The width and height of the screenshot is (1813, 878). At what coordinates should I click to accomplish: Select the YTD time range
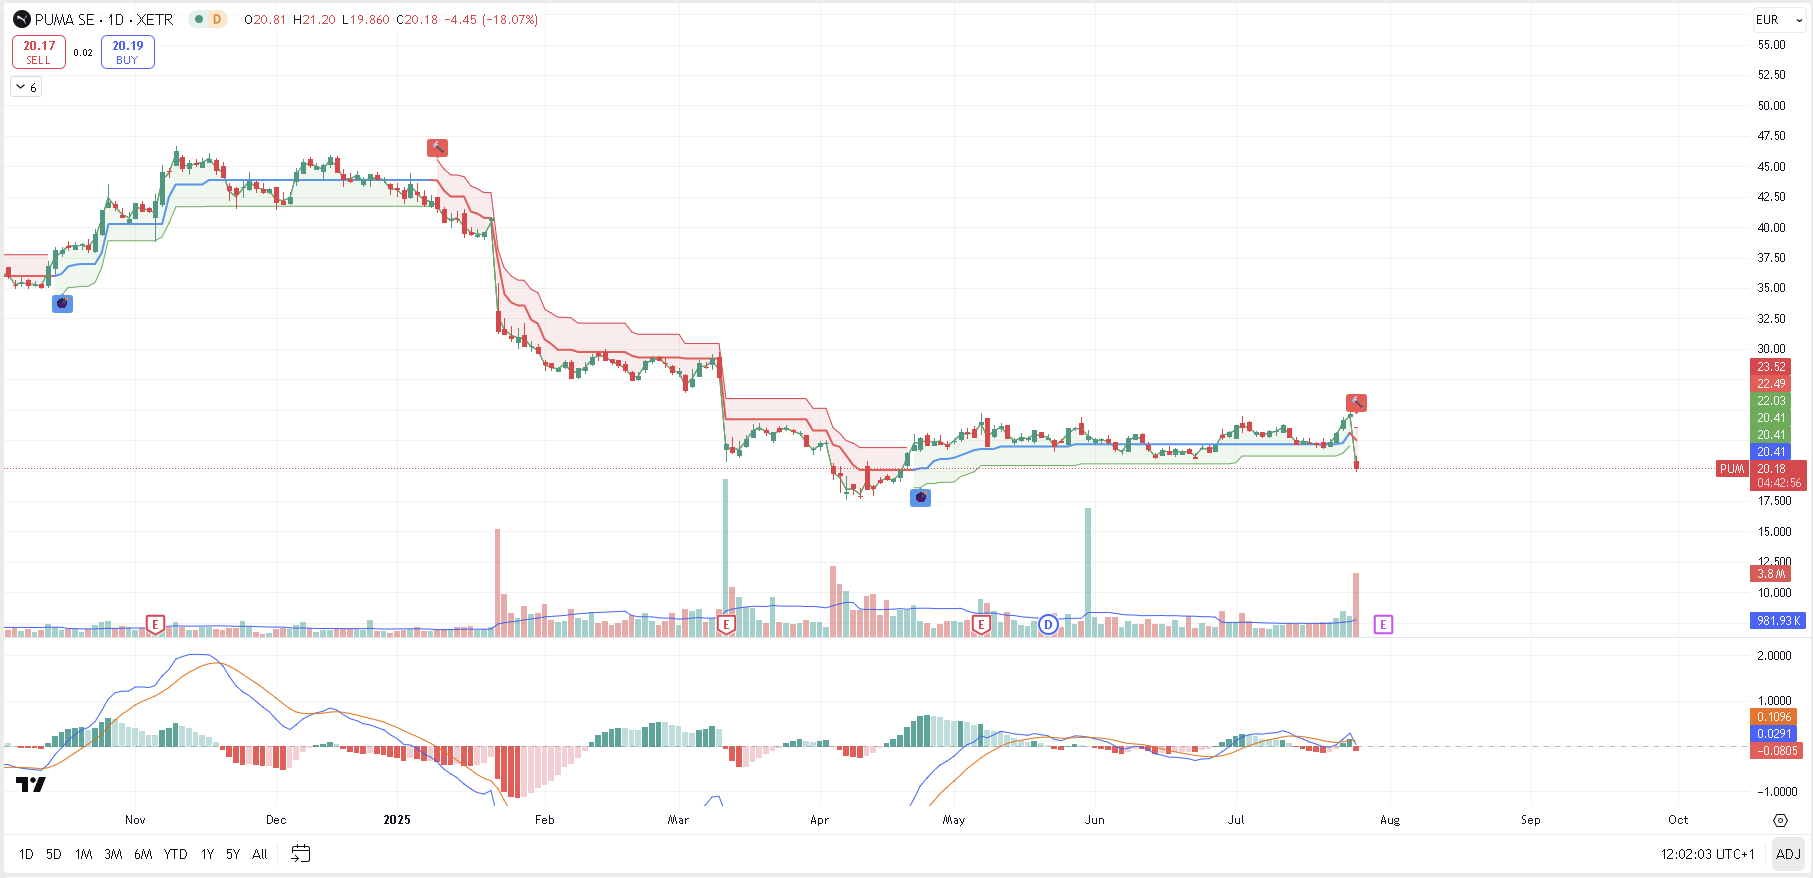175,854
